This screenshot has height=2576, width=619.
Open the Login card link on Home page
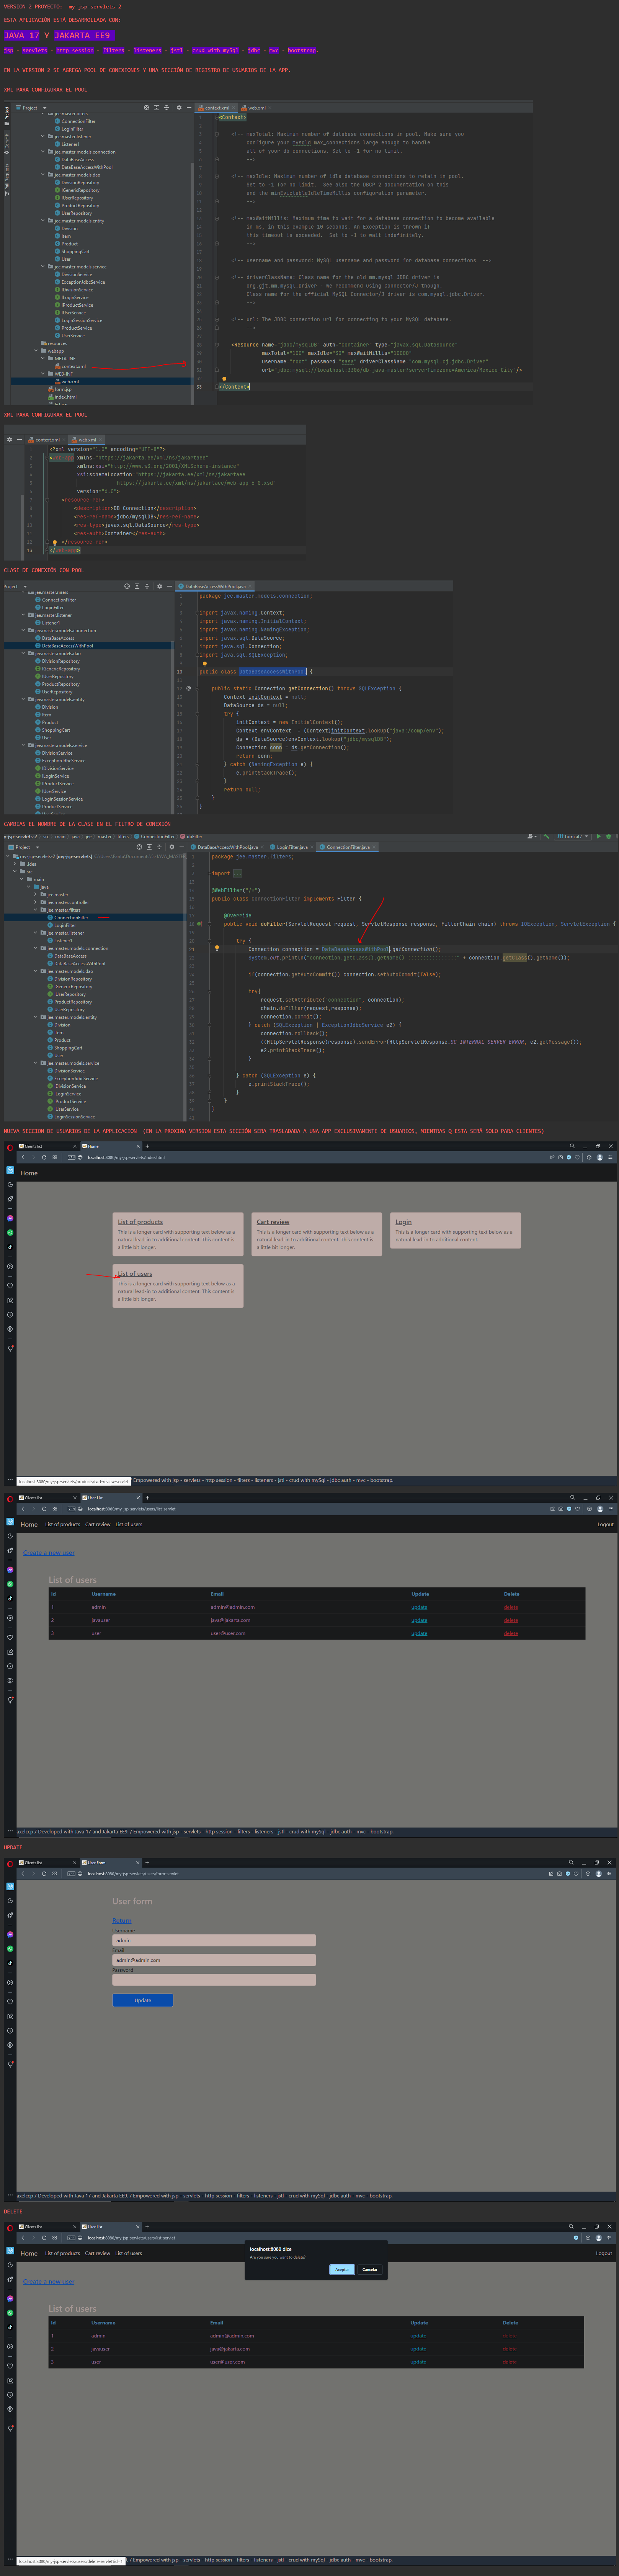pyautogui.click(x=403, y=1222)
